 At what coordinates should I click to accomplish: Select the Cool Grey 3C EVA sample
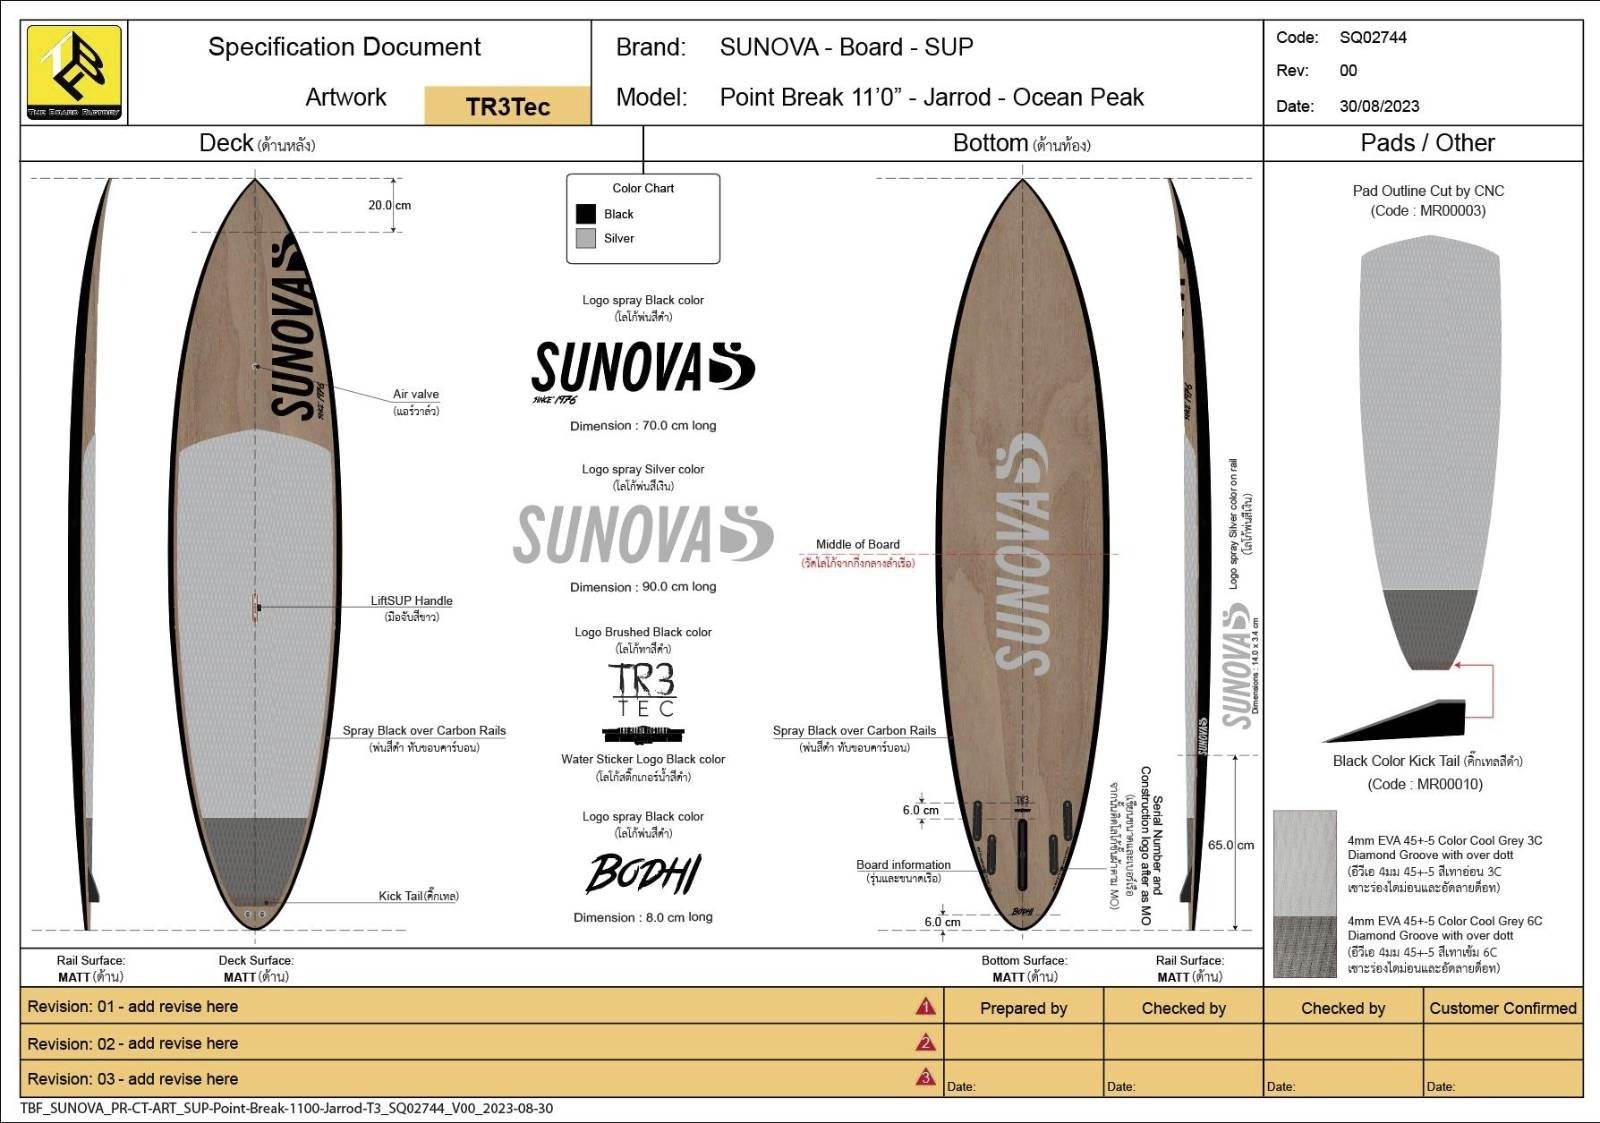tap(1304, 862)
